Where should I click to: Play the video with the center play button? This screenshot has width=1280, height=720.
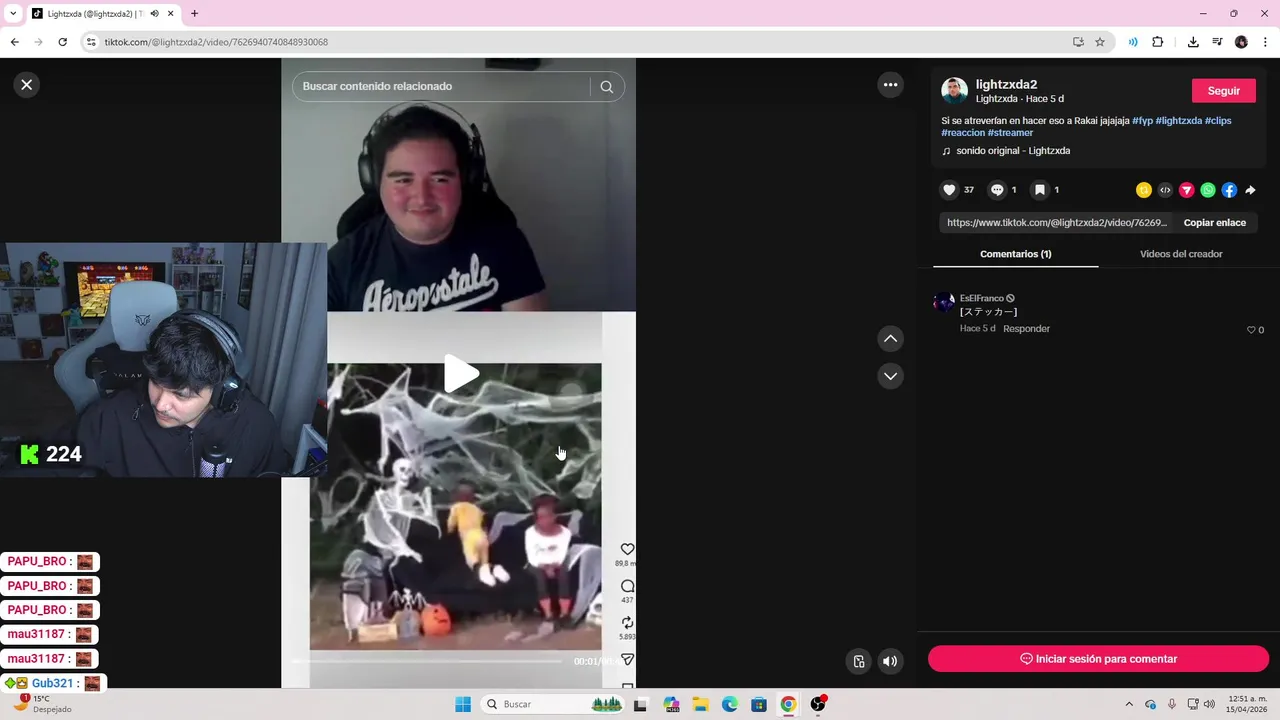click(461, 373)
